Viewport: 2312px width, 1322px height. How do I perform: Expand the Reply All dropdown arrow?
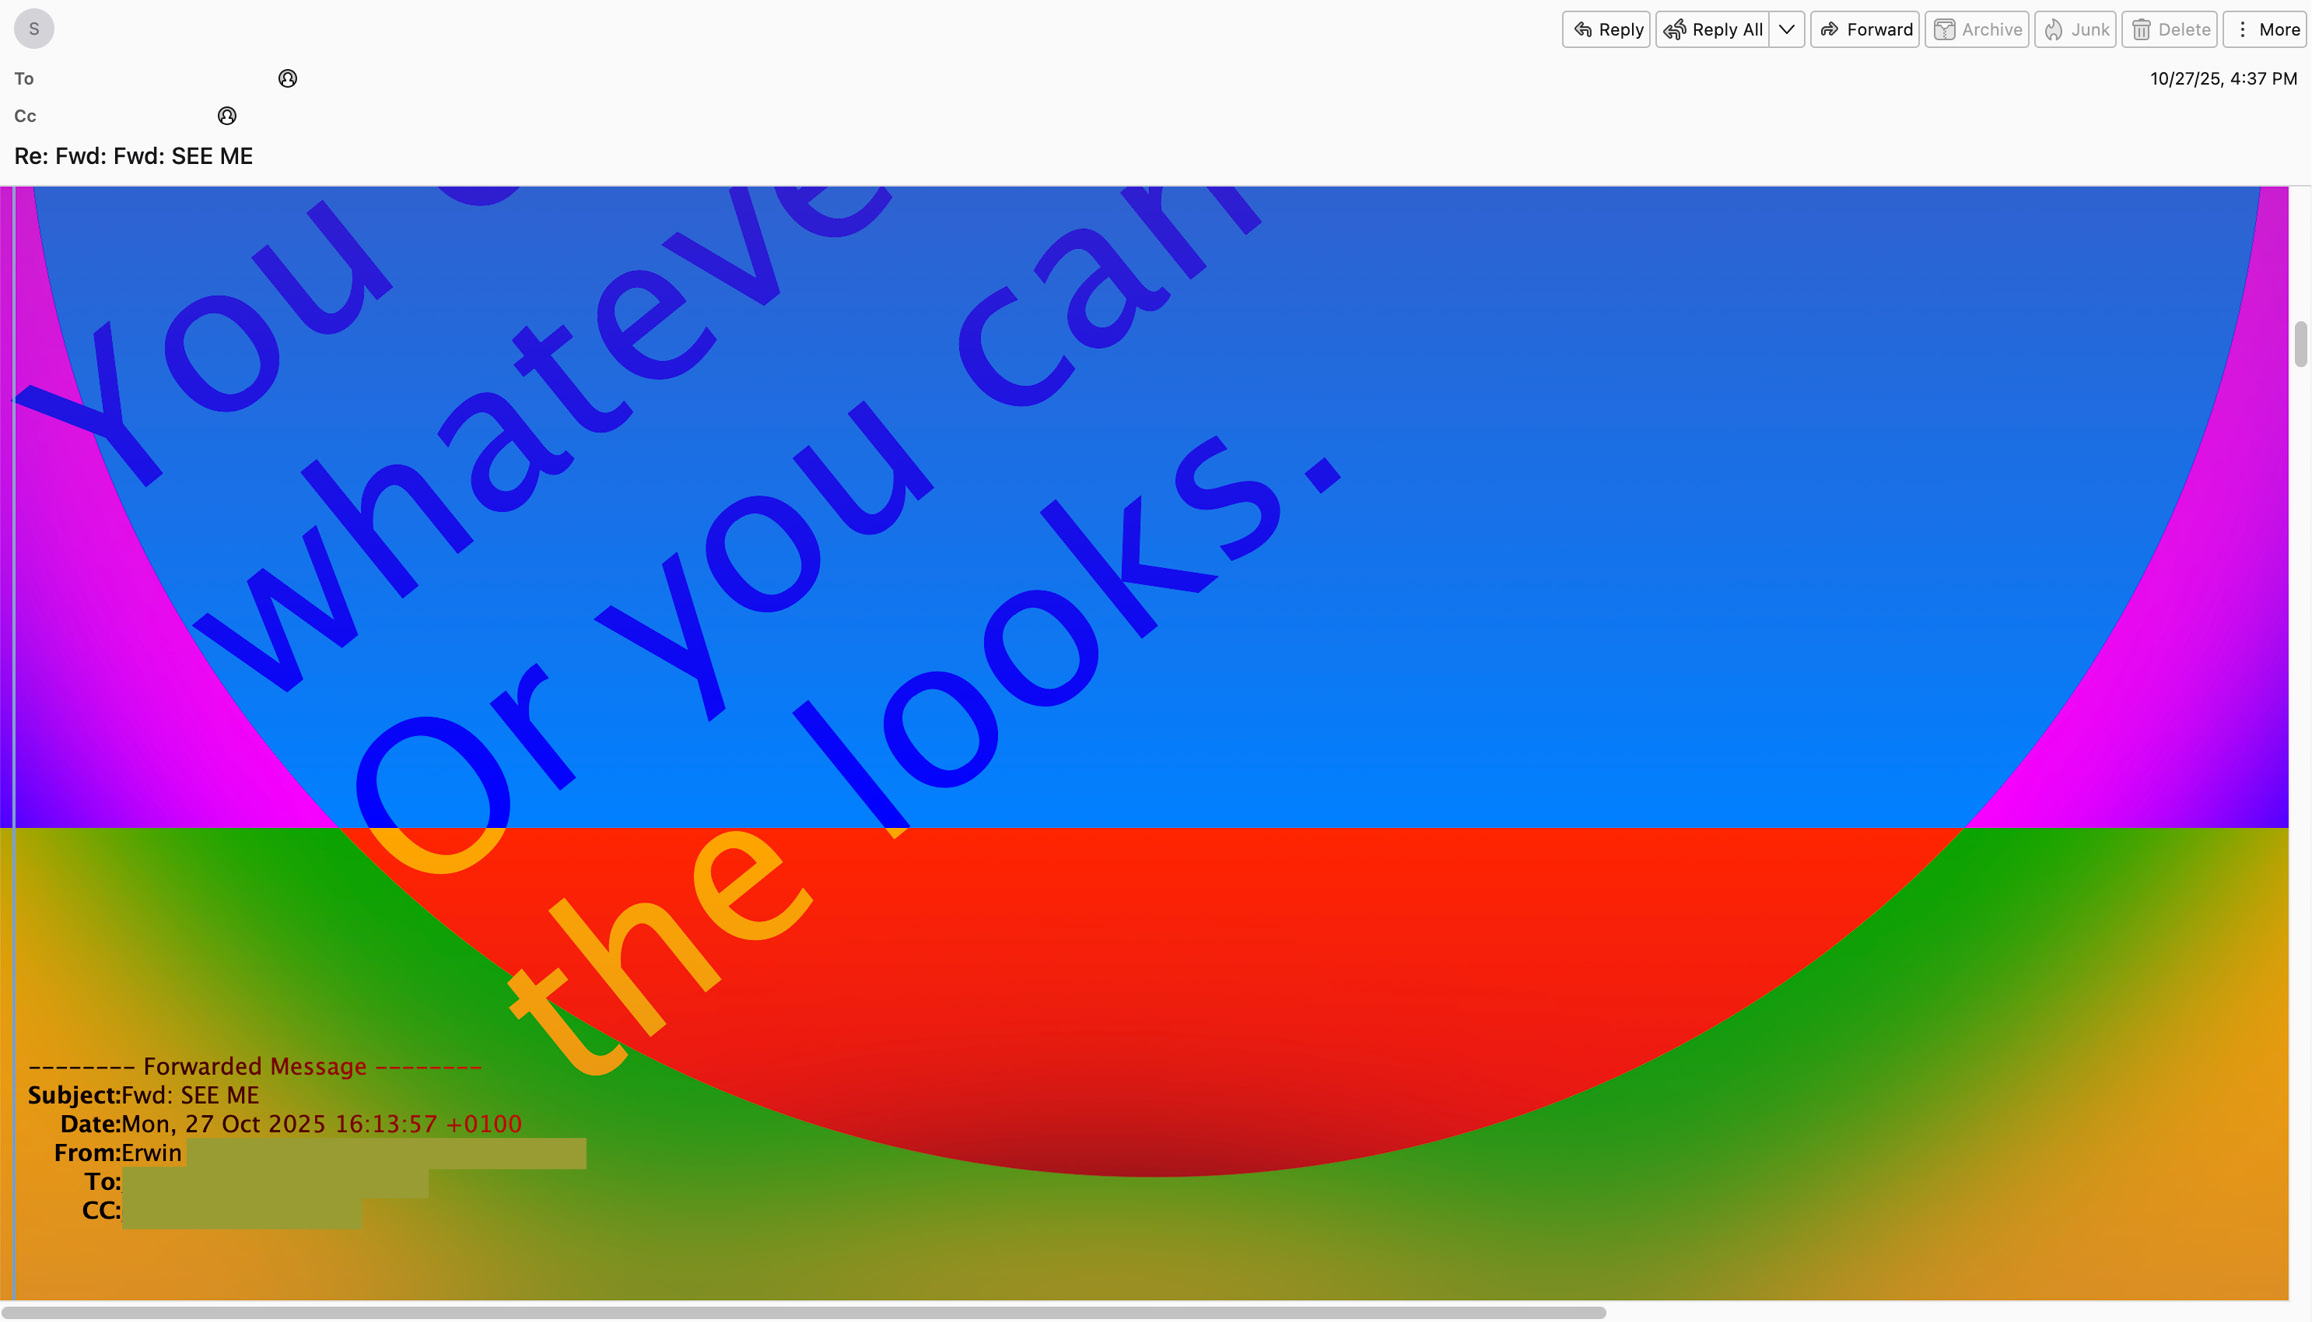point(1786,29)
